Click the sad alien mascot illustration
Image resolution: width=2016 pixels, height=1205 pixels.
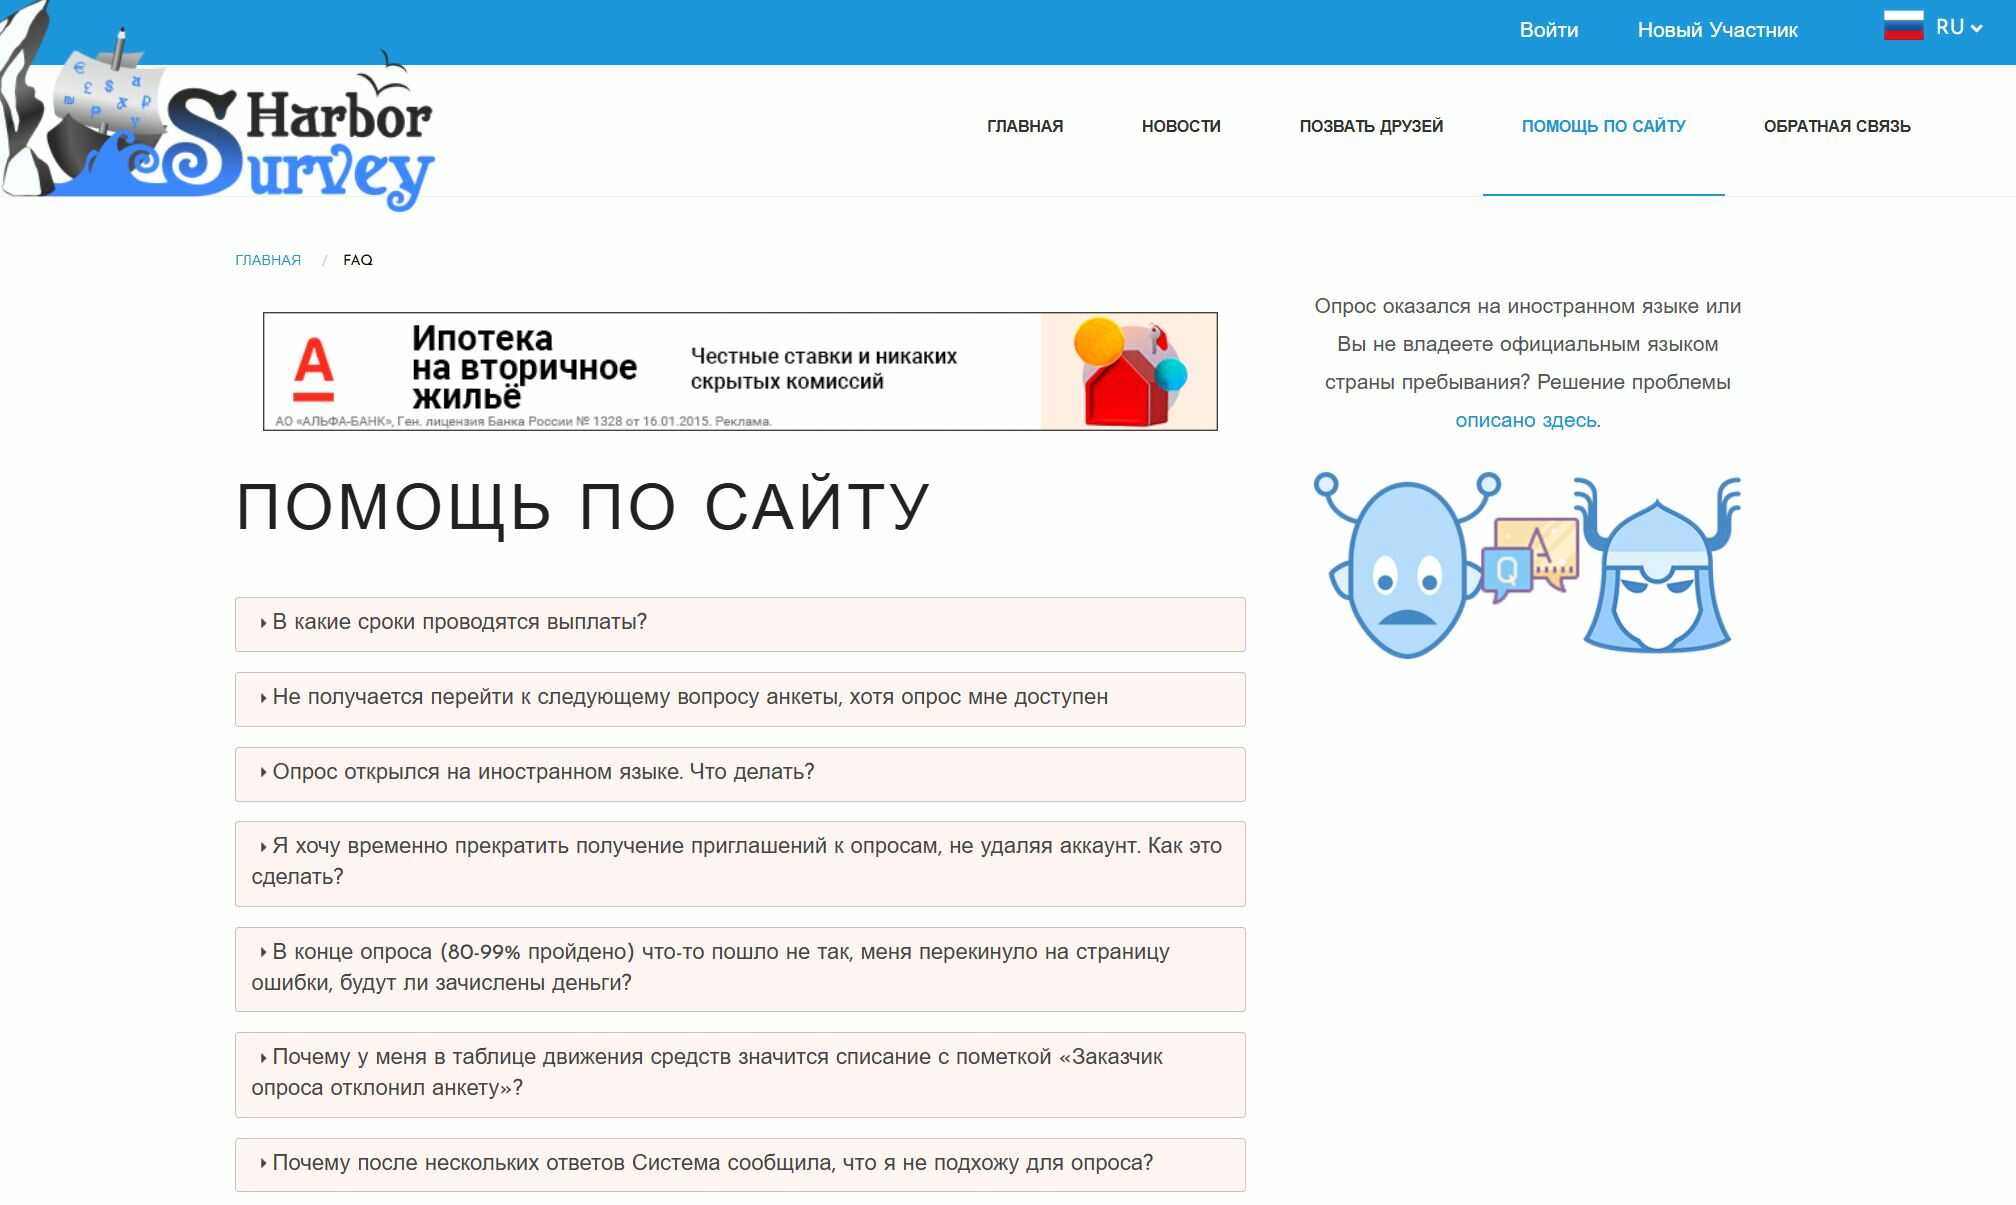coord(1405,567)
